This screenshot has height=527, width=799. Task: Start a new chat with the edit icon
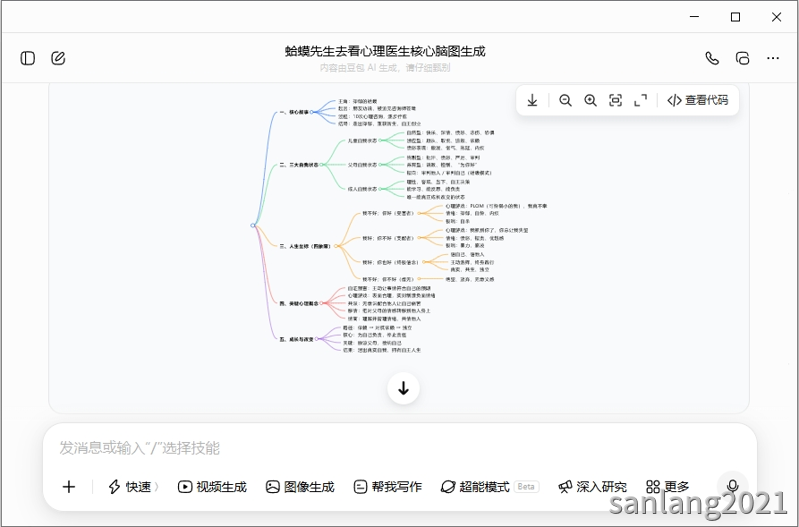pyautogui.click(x=58, y=58)
